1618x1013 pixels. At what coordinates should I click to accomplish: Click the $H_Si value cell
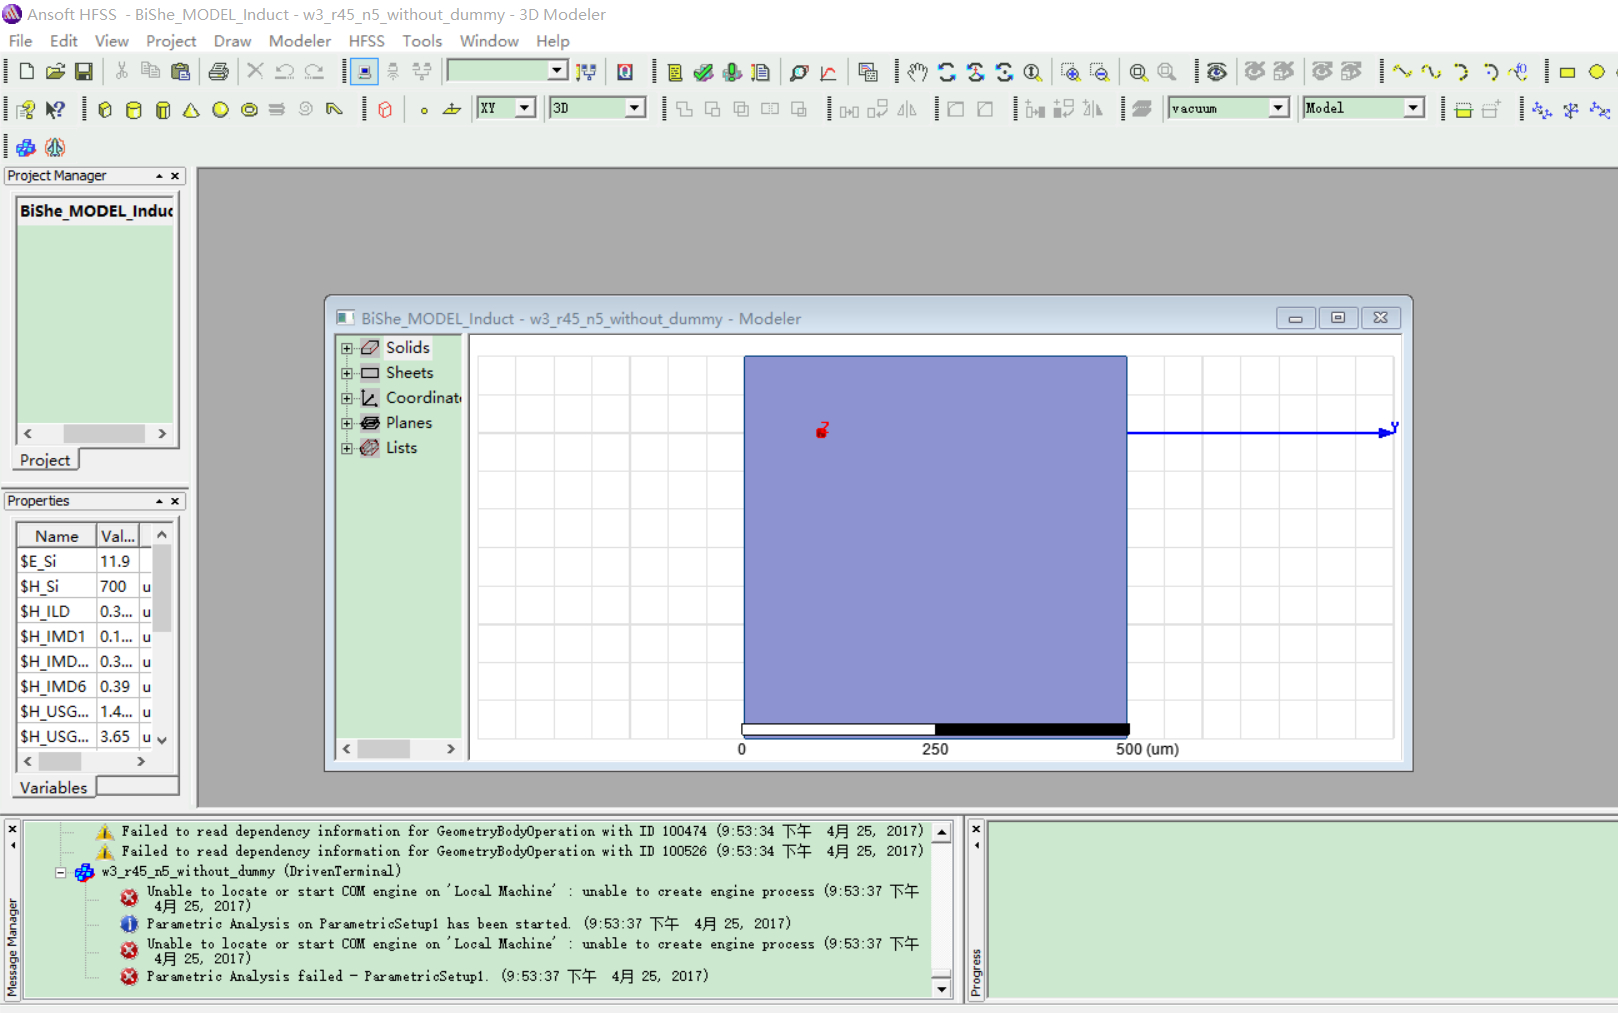pos(115,586)
